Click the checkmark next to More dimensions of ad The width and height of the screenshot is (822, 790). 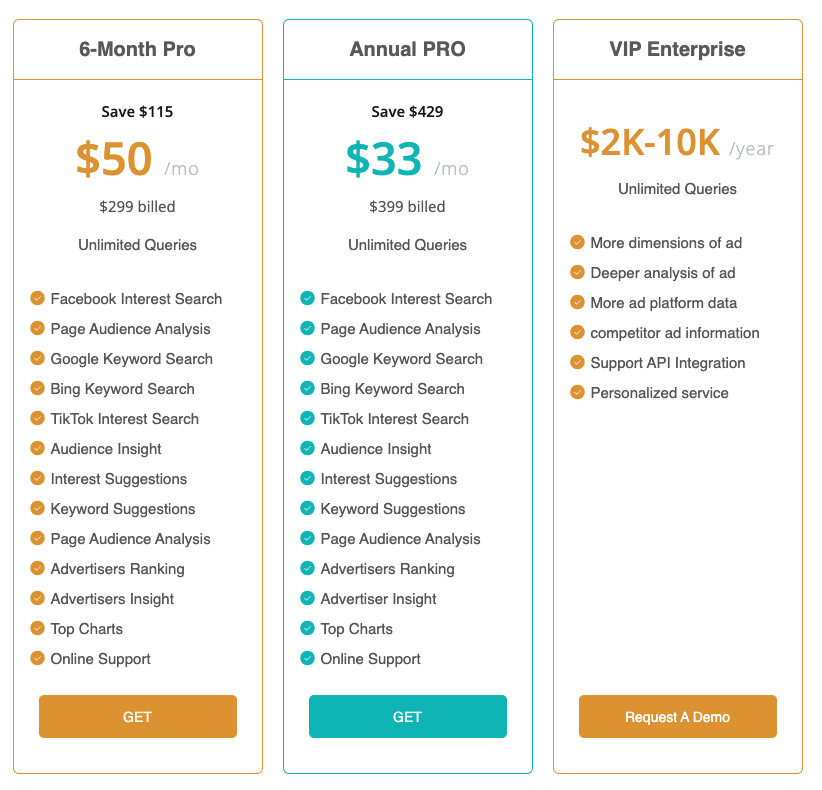pos(578,242)
